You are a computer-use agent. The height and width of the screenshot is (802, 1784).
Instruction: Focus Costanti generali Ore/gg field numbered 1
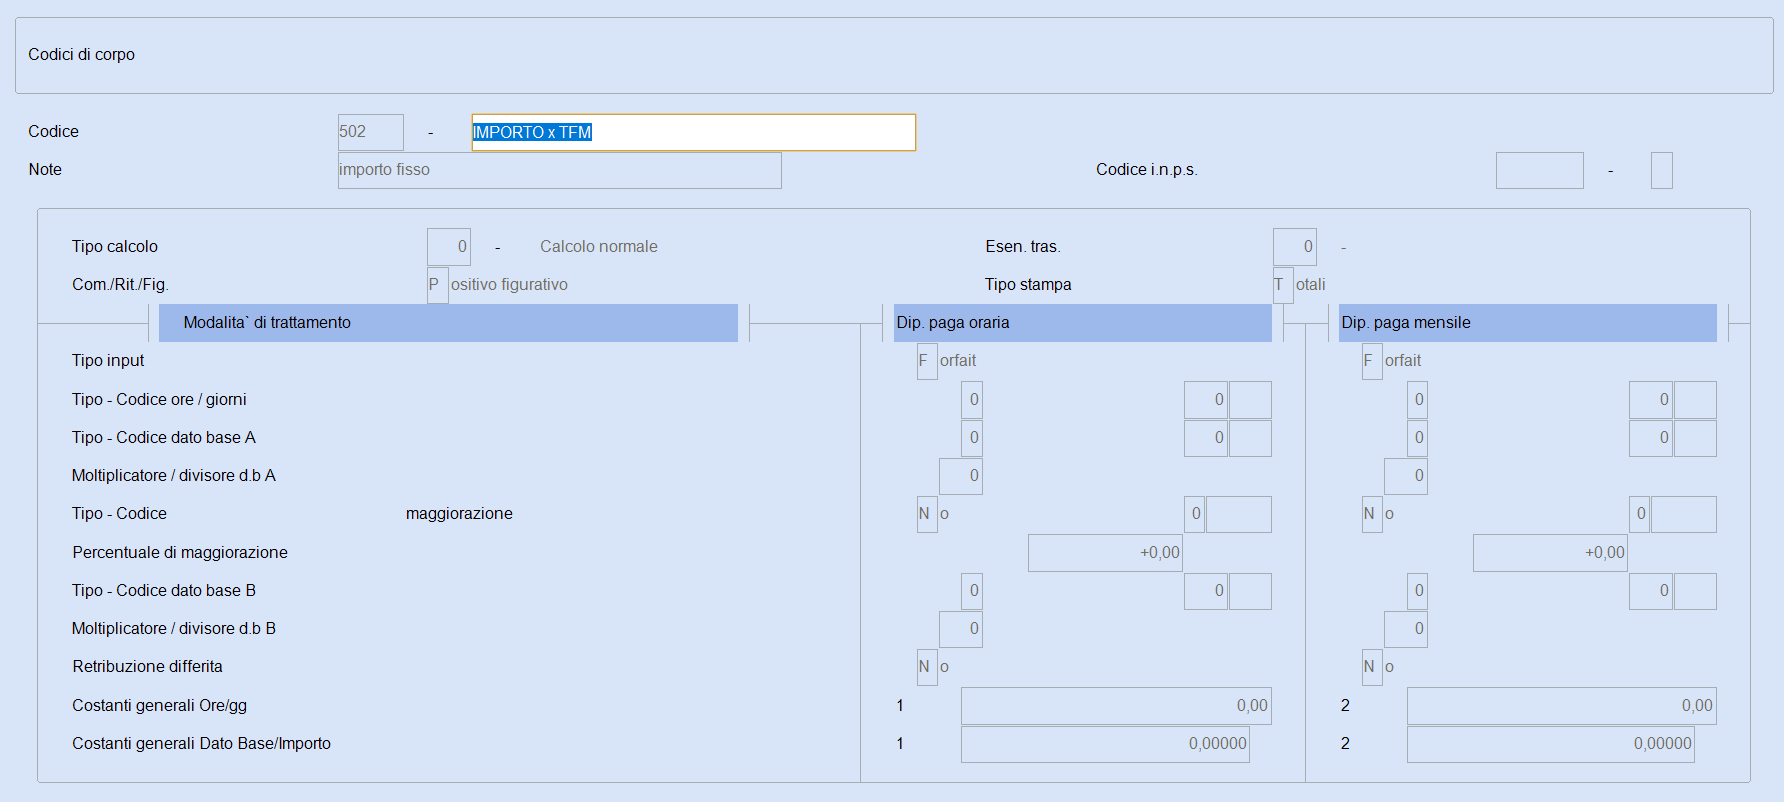coord(1116,706)
